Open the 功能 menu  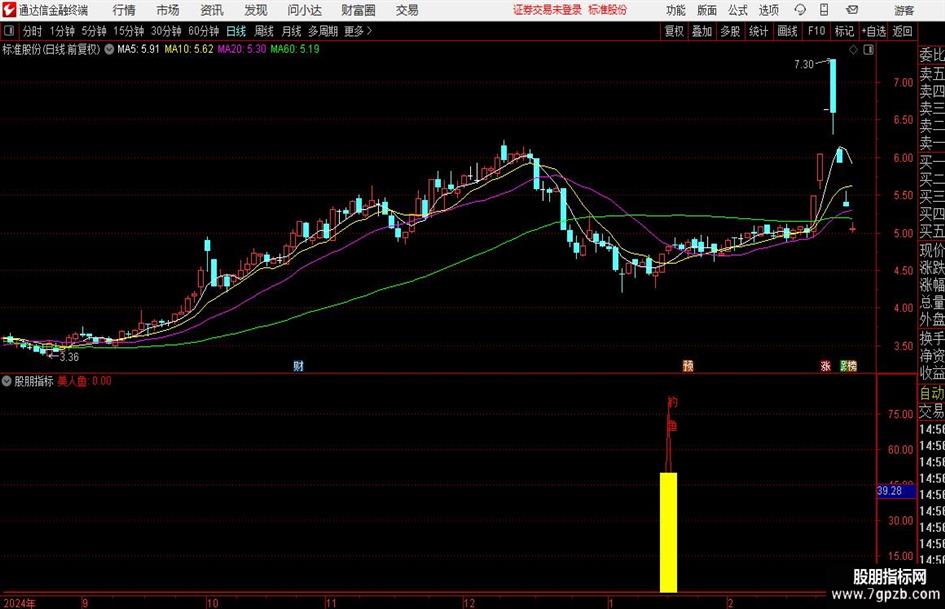pyautogui.click(x=676, y=10)
